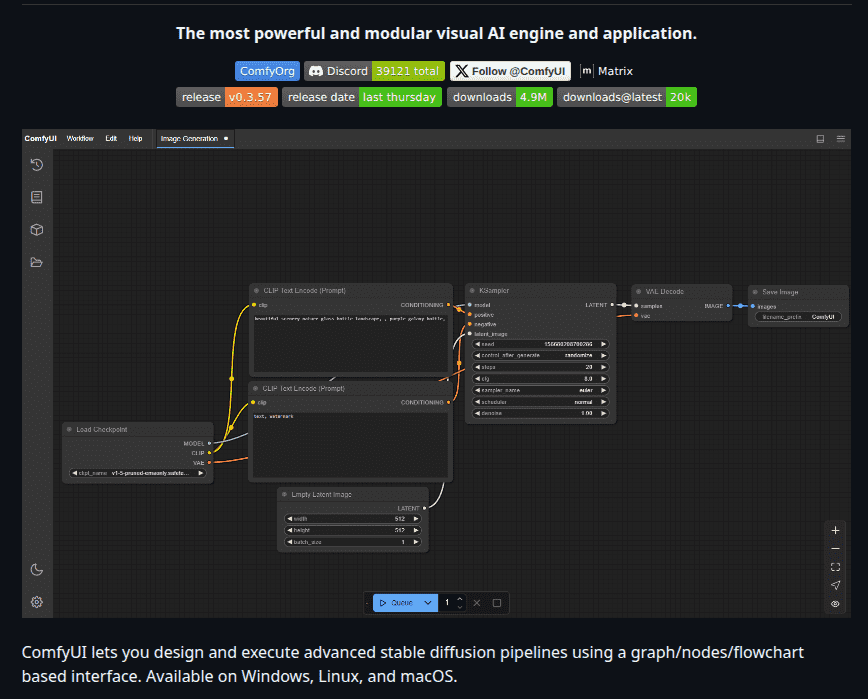Select the Image Generation tab

pyautogui.click(x=189, y=138)
